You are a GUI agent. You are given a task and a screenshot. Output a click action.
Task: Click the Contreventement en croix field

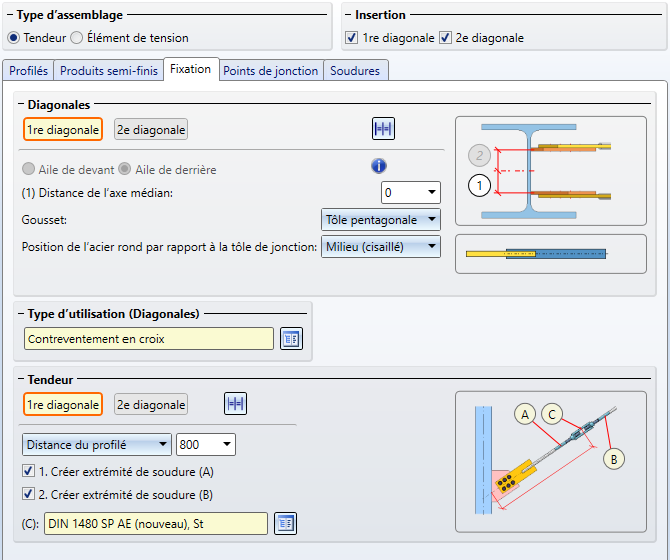pos(148,339)
